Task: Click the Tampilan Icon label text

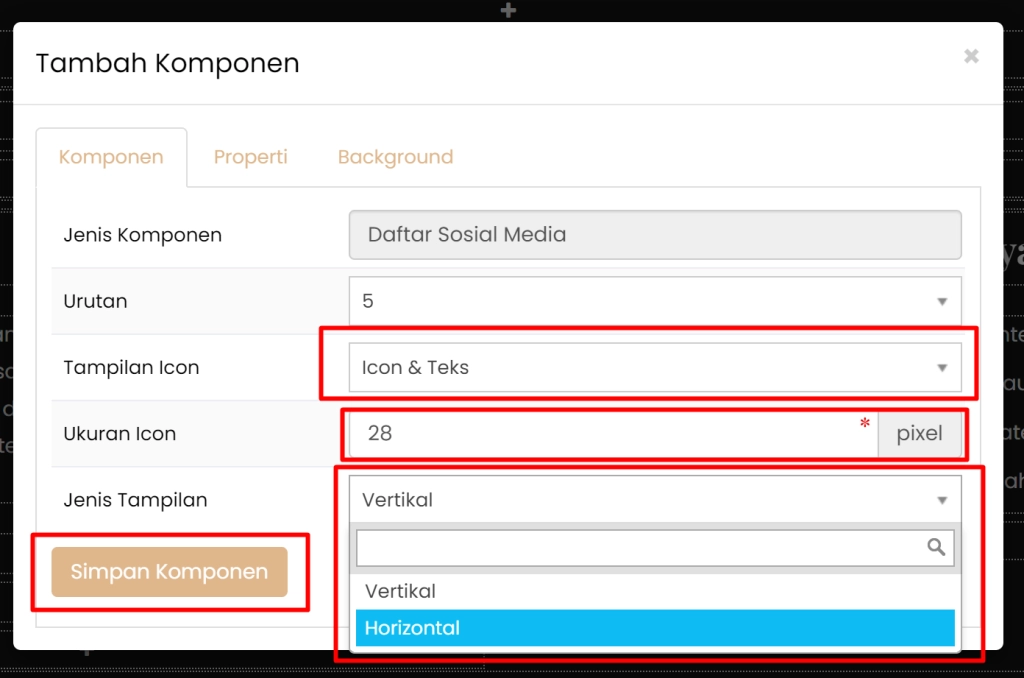Action: (131, 368)
